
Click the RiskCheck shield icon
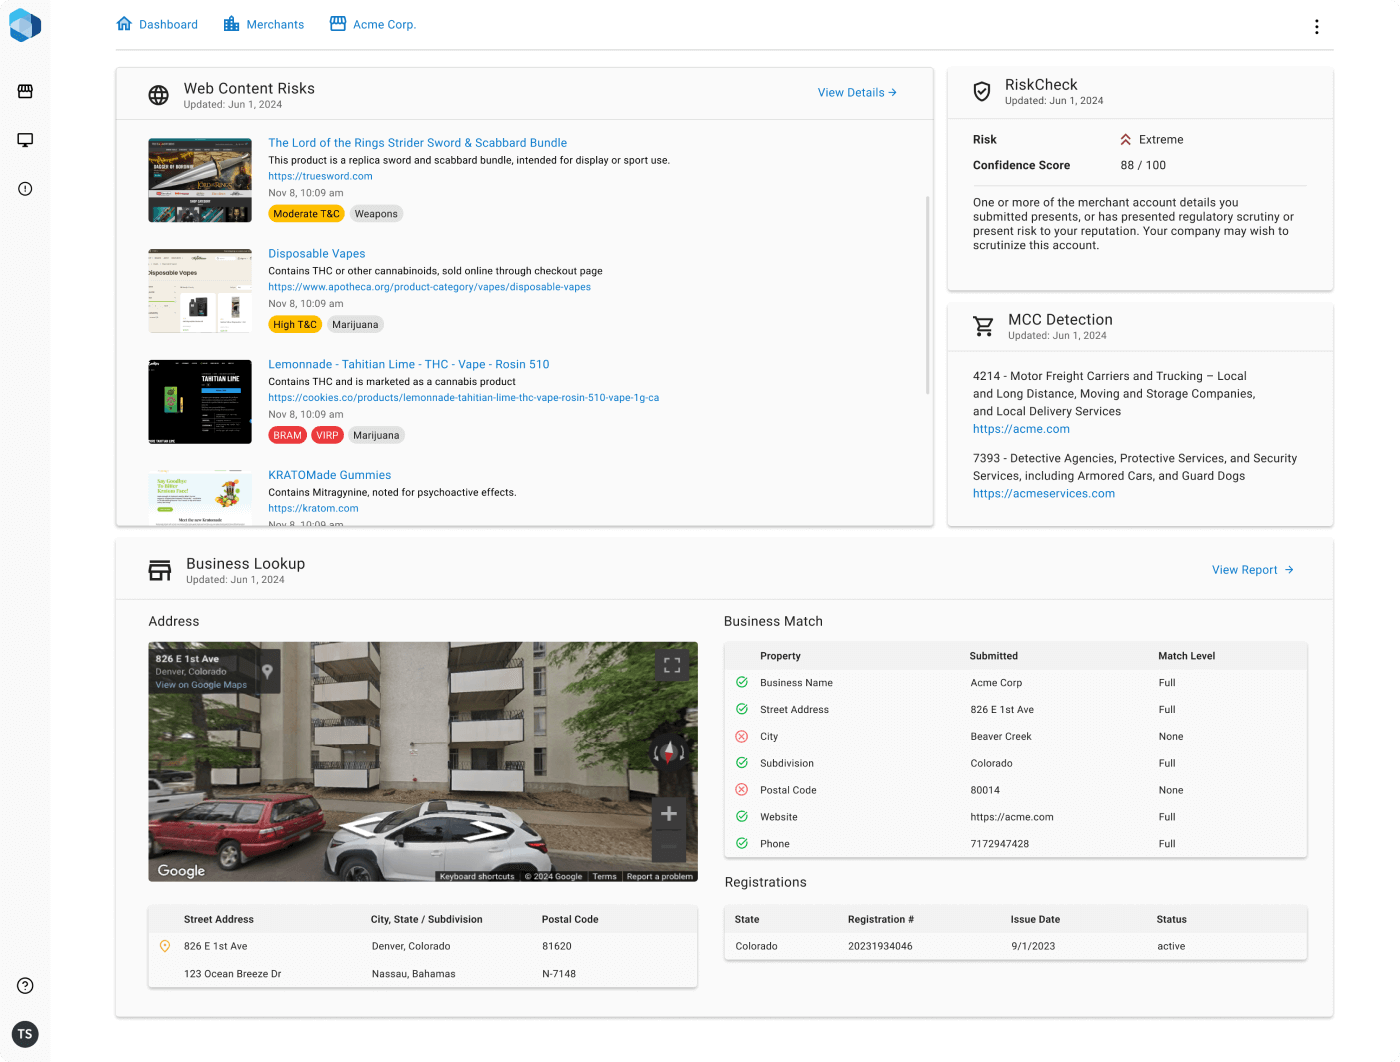point(983,91)
